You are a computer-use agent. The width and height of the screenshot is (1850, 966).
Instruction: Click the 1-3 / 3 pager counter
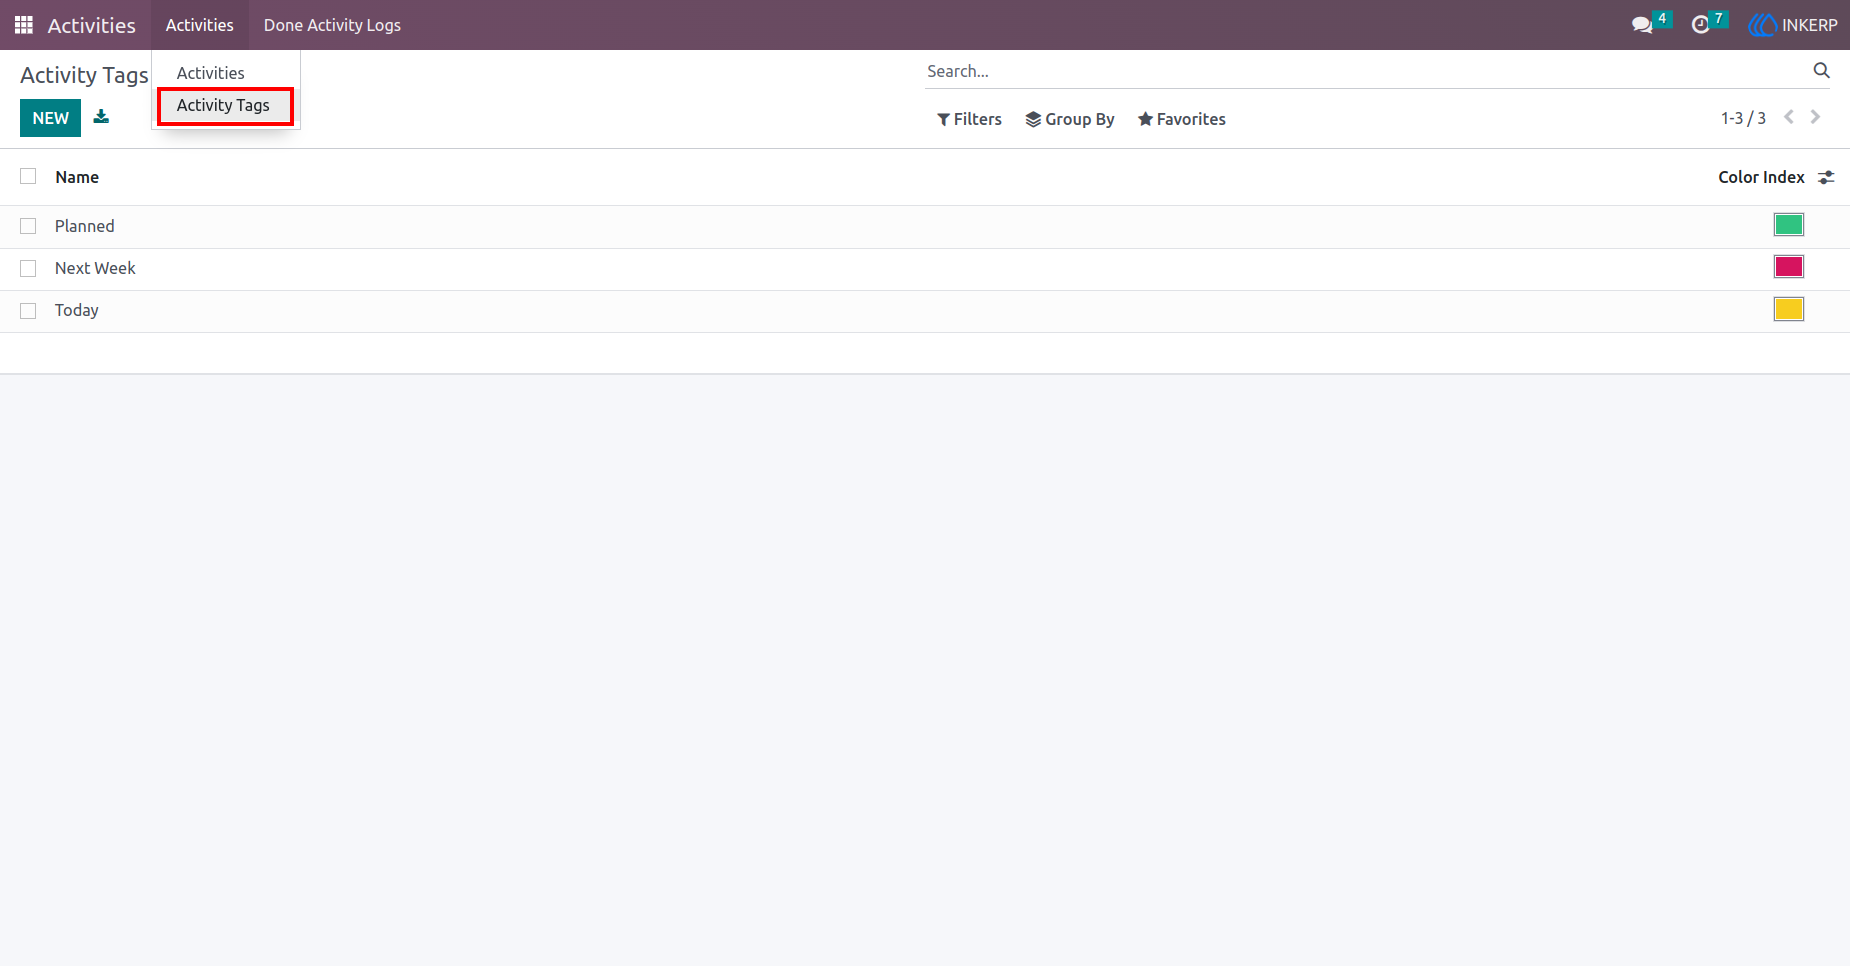(x=1743, y=118)
